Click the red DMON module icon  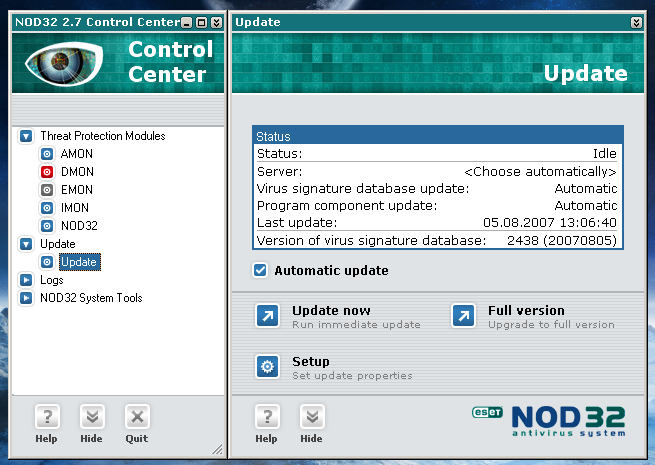[x=47, y=172]
